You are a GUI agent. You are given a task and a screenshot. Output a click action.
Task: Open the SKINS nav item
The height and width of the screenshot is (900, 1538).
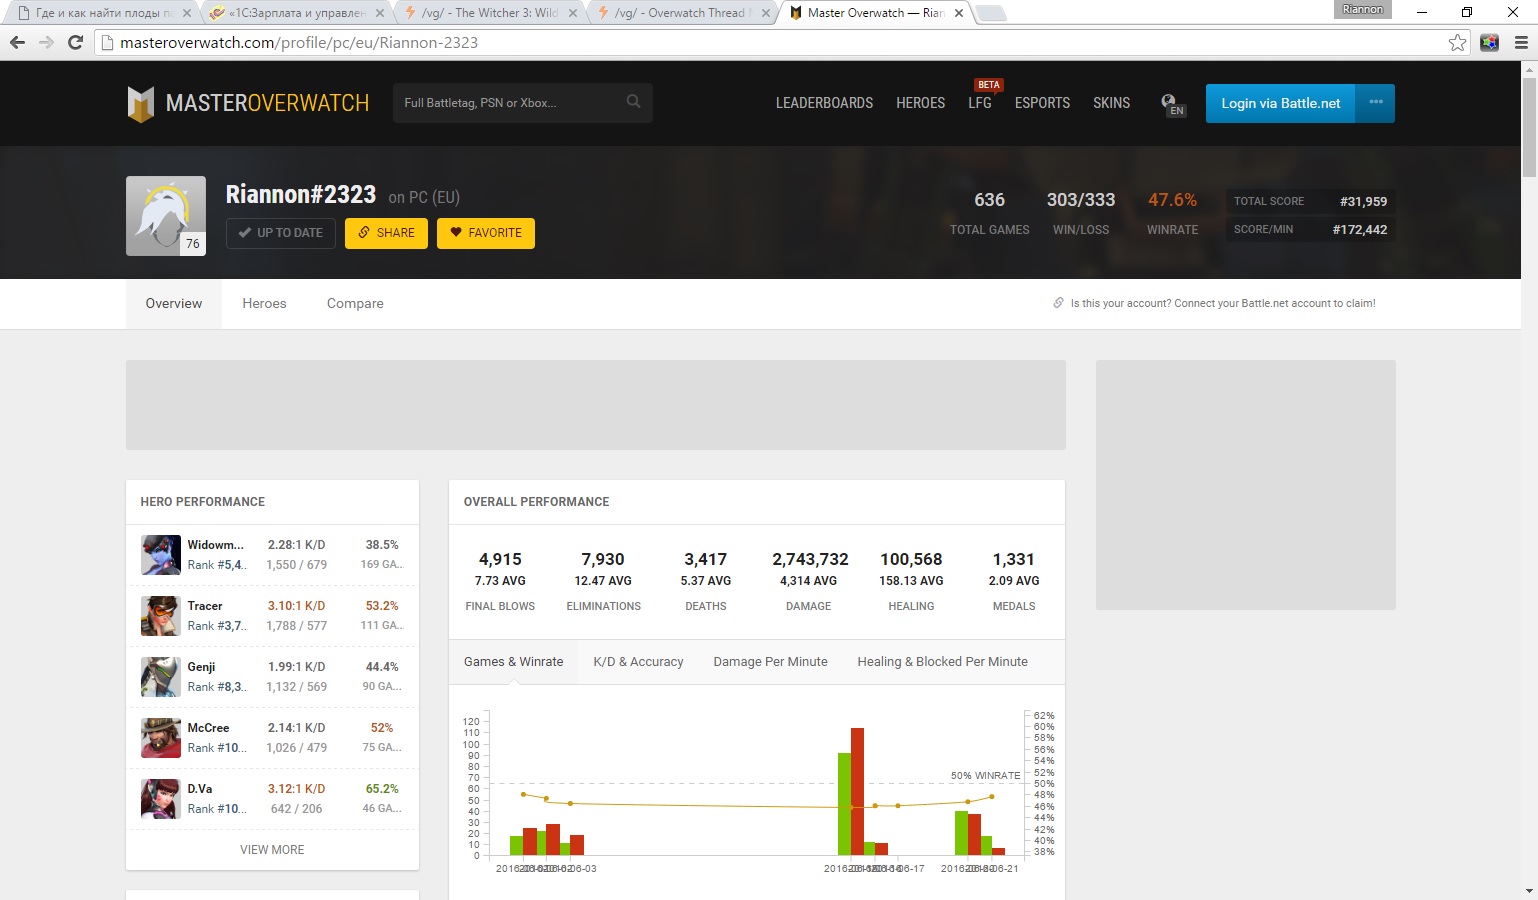pyautogui.click(x=1111, y=103)
